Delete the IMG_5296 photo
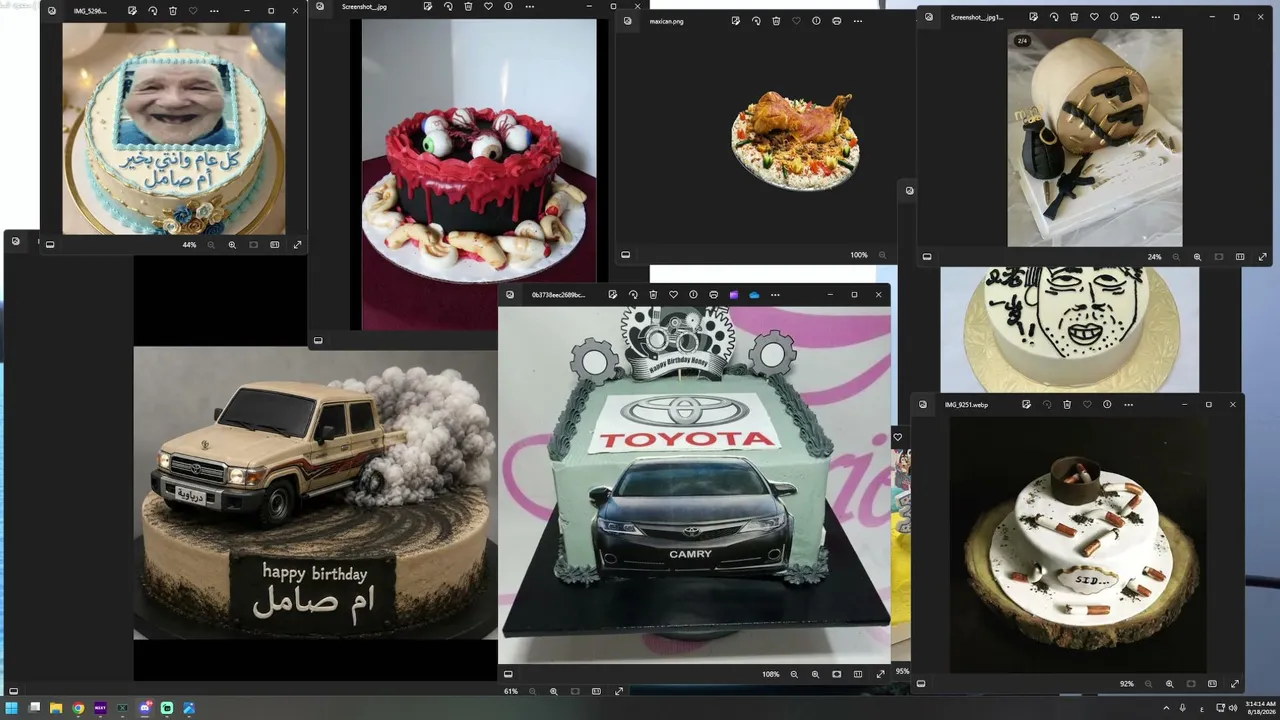This screenshot has height=720, width=1280. point(173,11)
